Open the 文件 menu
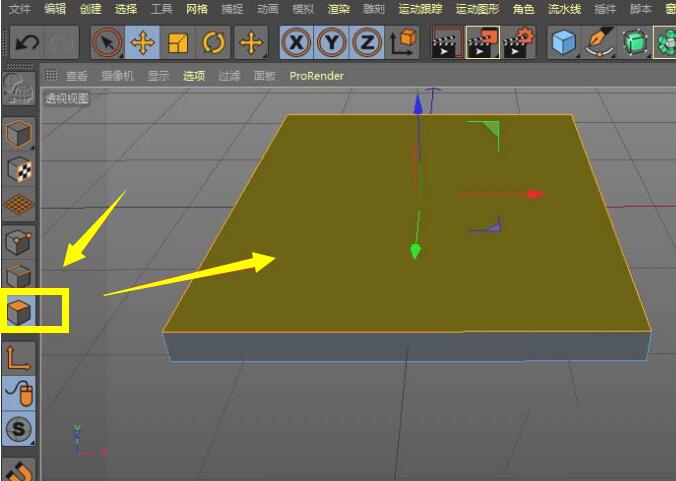676x481 pixels. (x=19, y=9)
